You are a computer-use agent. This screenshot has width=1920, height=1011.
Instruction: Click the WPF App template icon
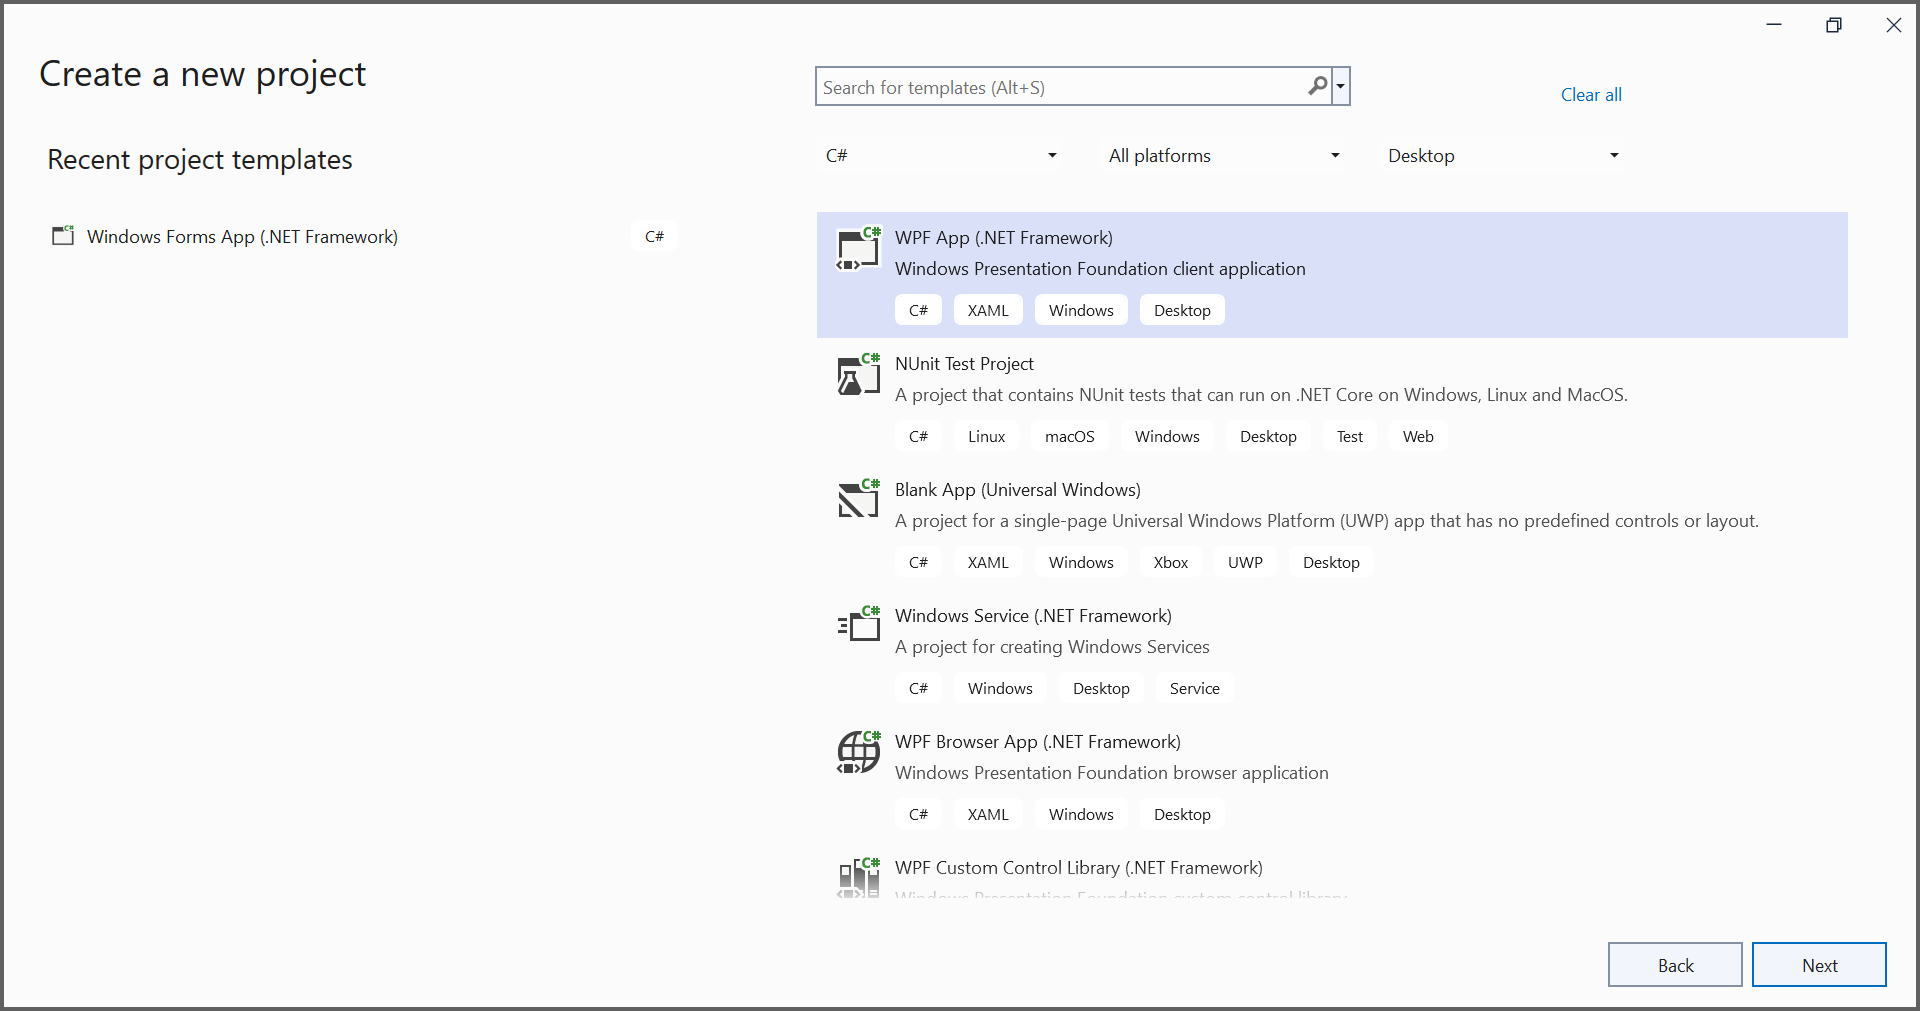click(858, 249)
